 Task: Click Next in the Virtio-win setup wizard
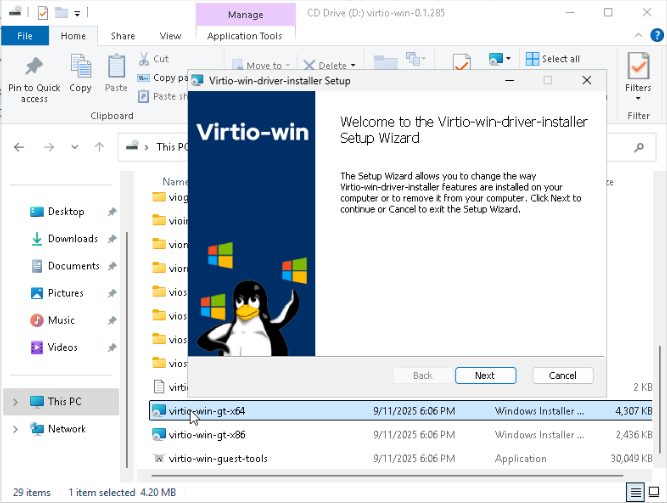[485, 375]
